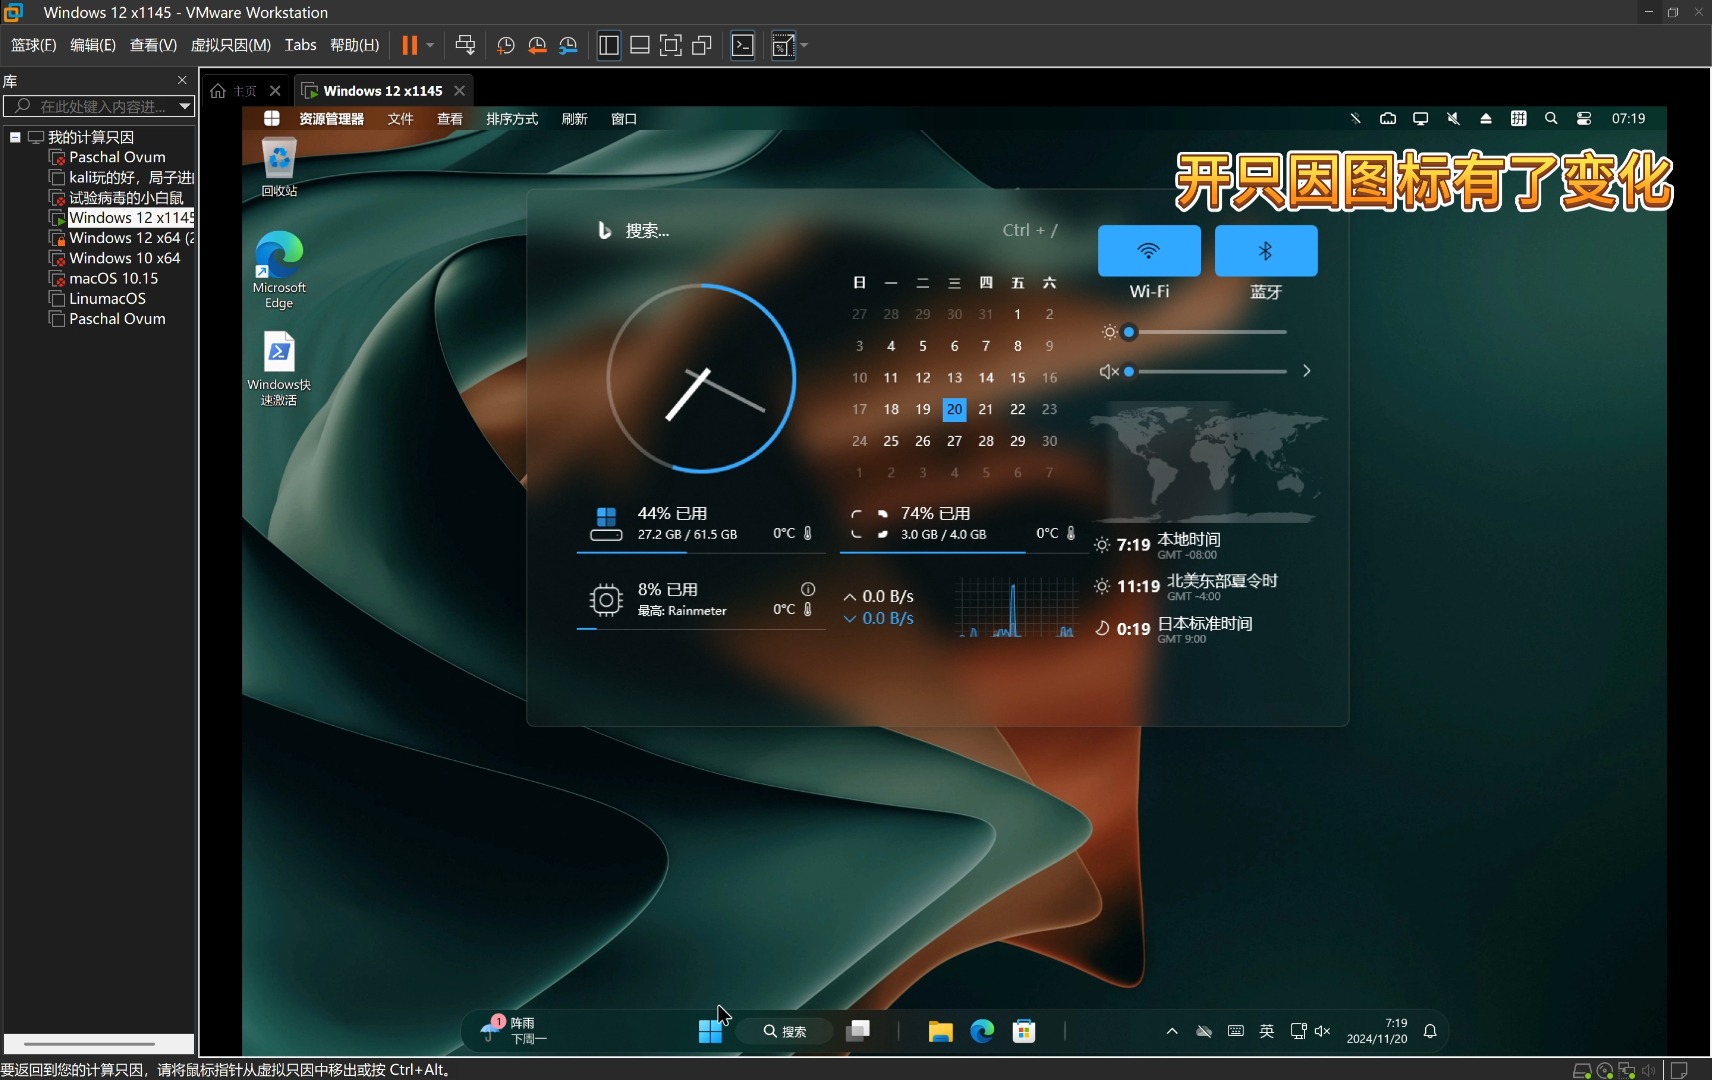Open the snapshot manager wrench icon
1712x1080 pixels.
(568, 45)
